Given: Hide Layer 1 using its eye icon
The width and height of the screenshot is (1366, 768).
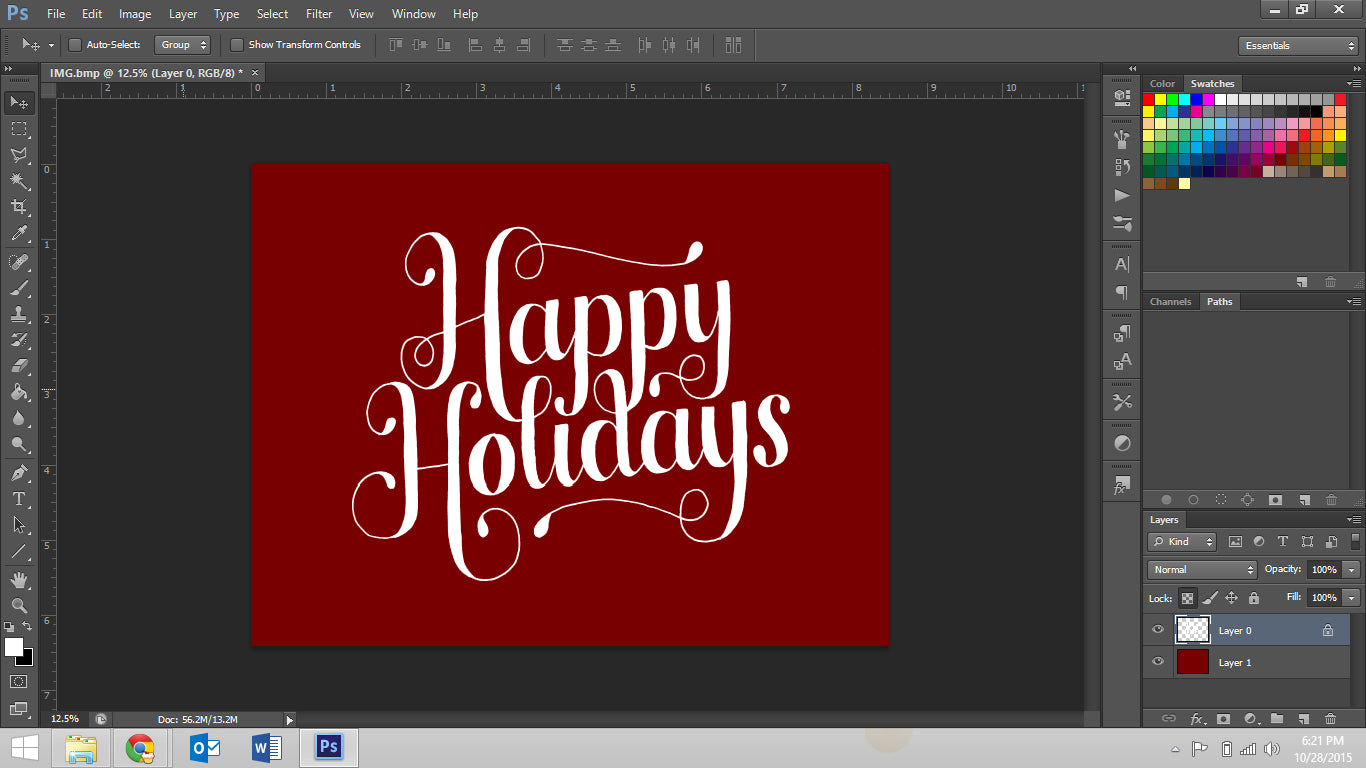Looking at the screenshot, I should pyautogui.click(x=1158, y=662).
